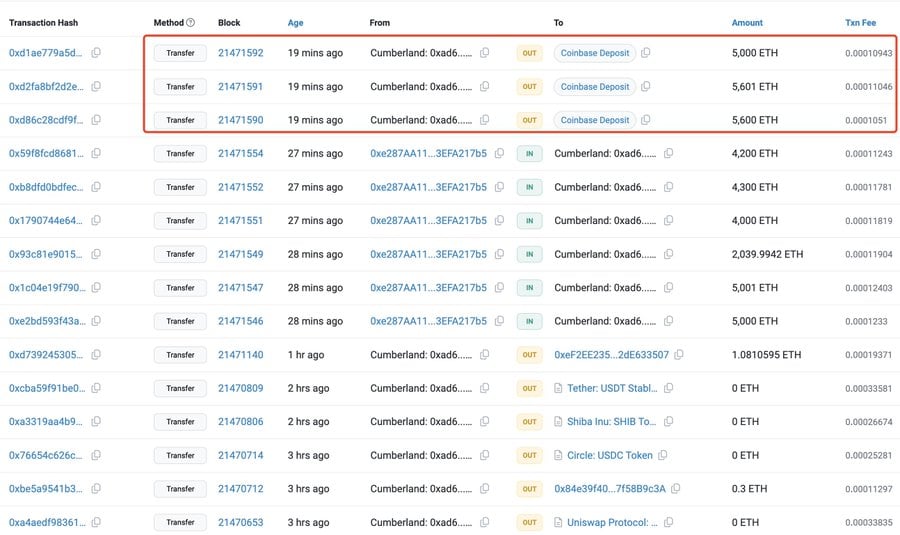Copy transaction hash 0x1790744e64

pos(96,220)
